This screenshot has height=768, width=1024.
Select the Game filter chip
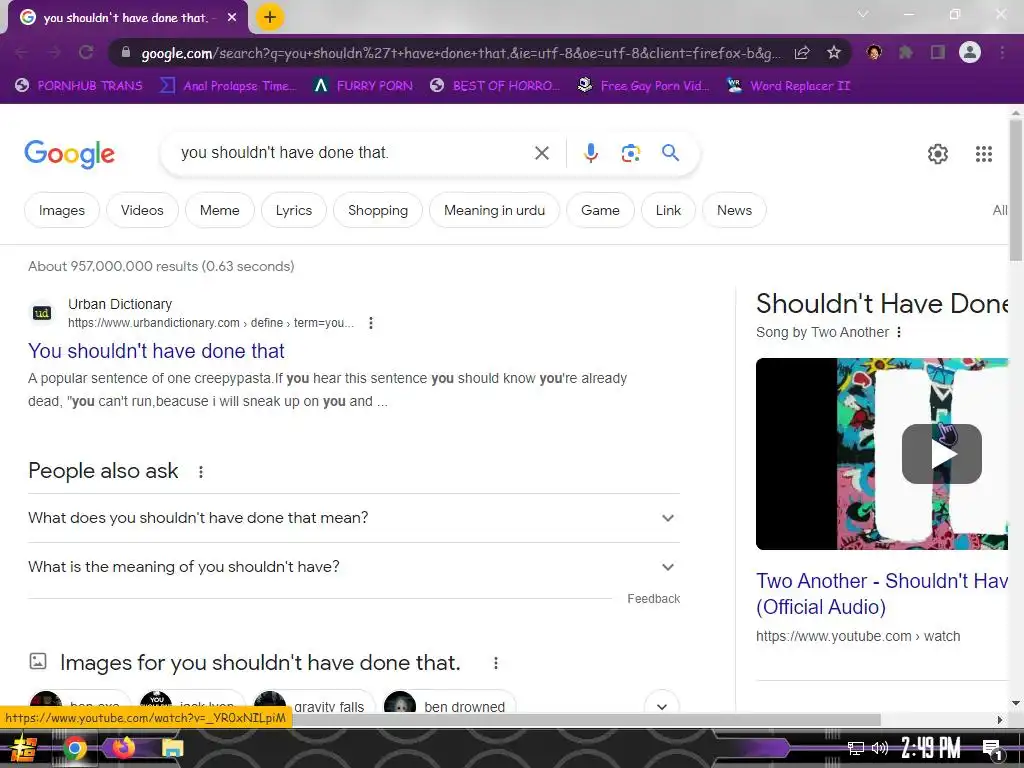tap(600, 210)
